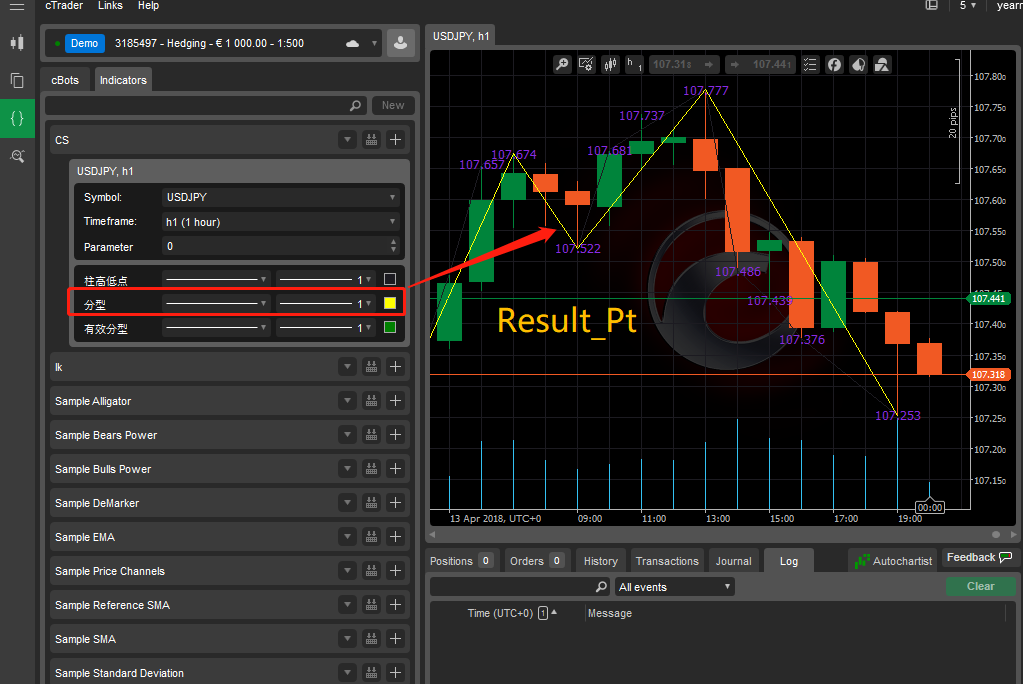Pick color swatch for 柱高低点 line
The image size is (1023, 684).
[390, 279]
